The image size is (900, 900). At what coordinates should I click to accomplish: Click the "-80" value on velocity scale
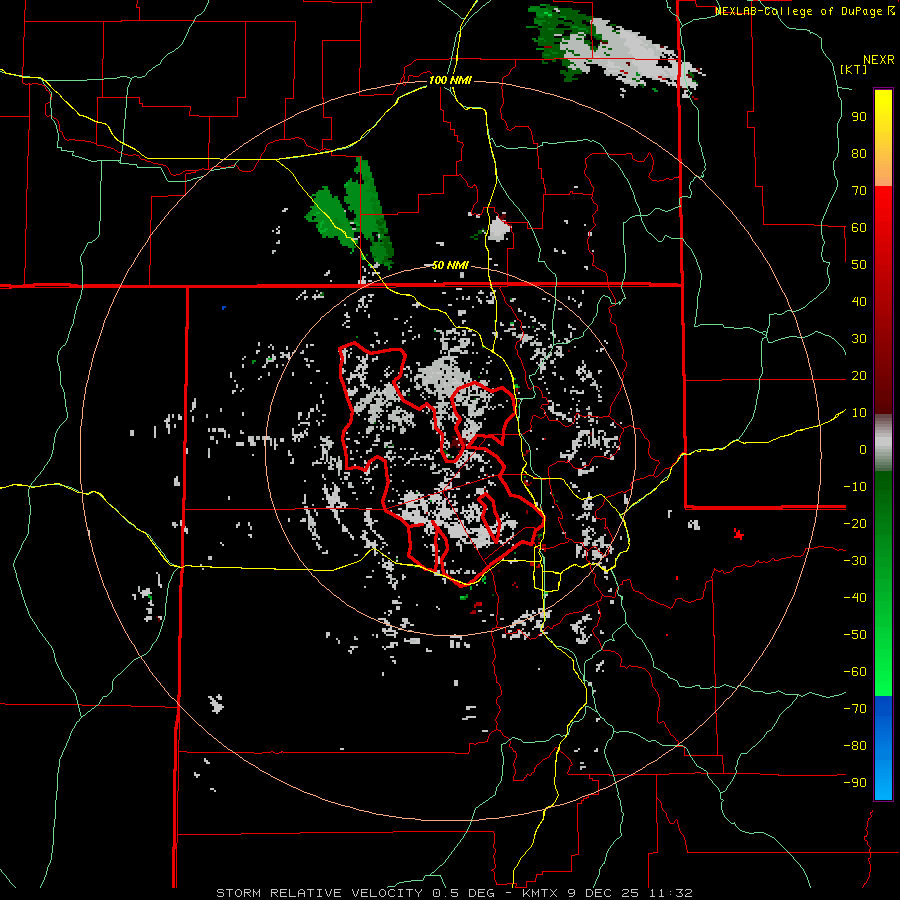(x=855, y=746)
